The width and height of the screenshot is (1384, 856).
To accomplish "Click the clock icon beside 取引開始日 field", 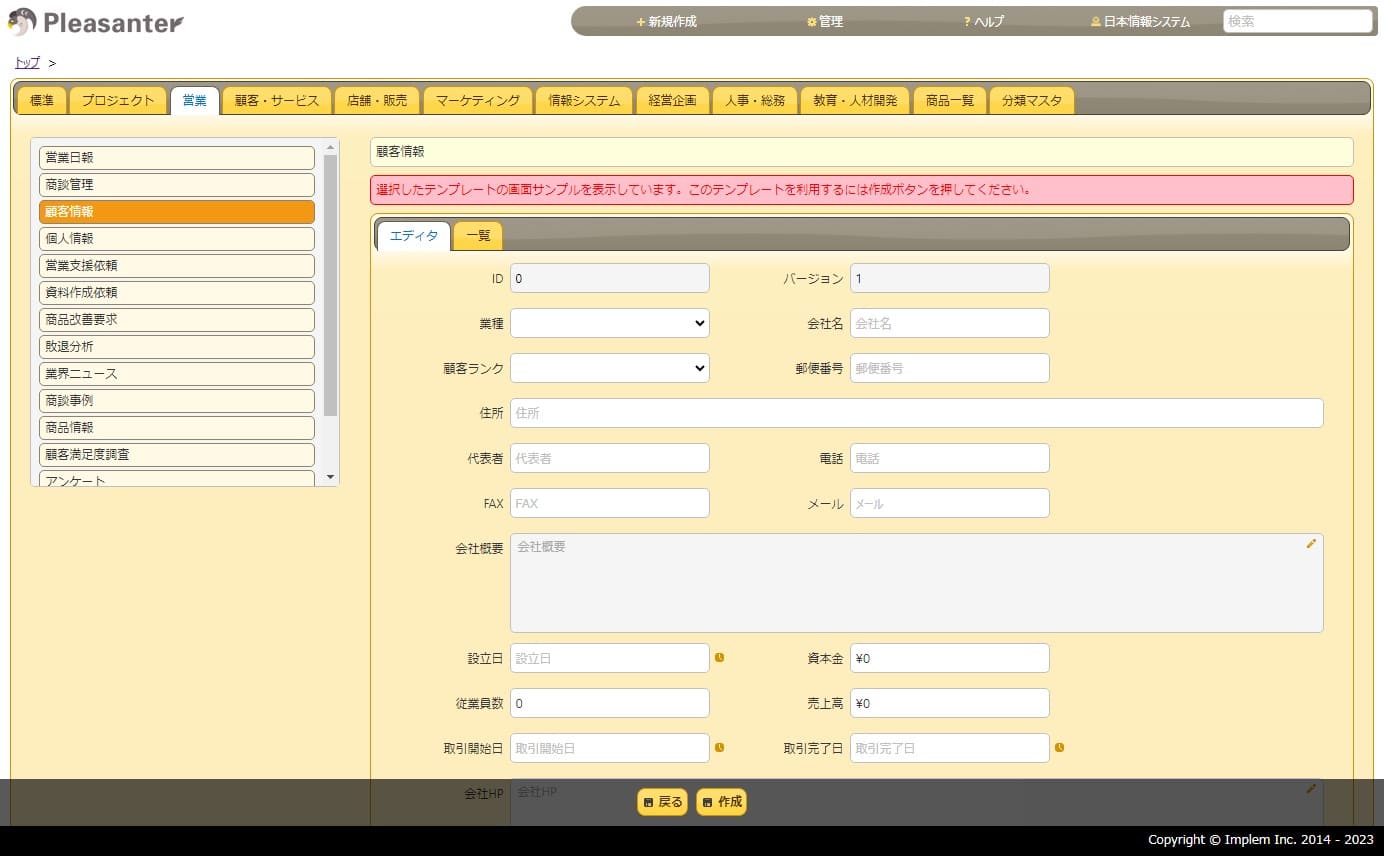I will pos(719,748).
